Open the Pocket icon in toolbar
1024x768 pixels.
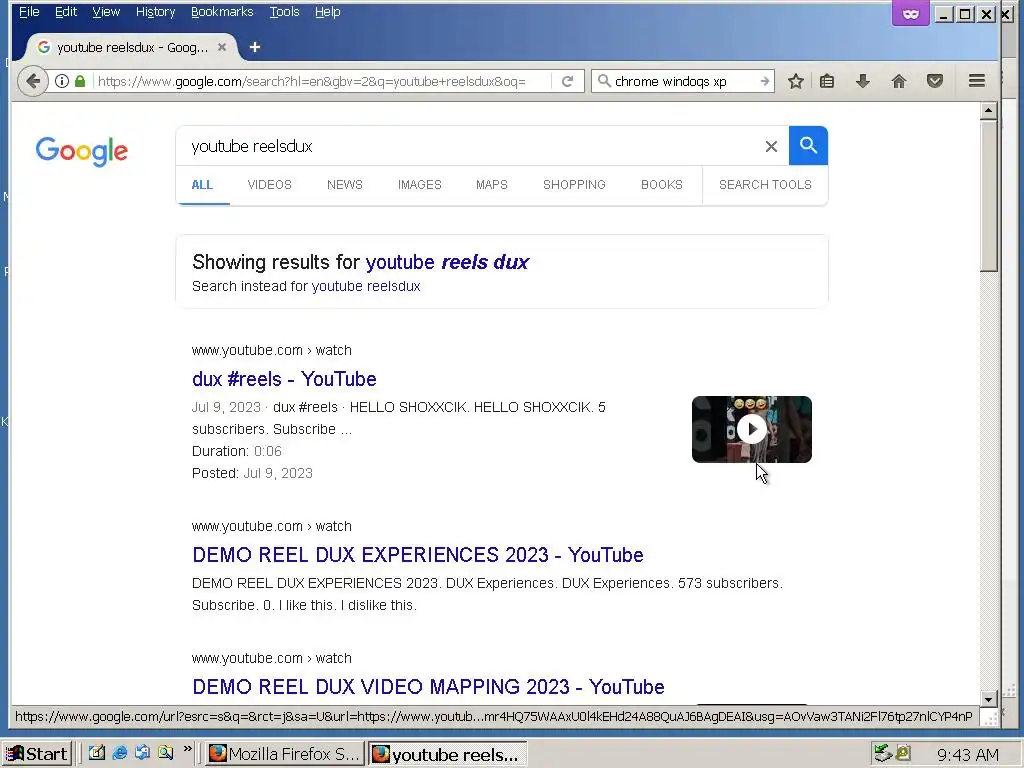pyautogui.click(x=935, y=81)
